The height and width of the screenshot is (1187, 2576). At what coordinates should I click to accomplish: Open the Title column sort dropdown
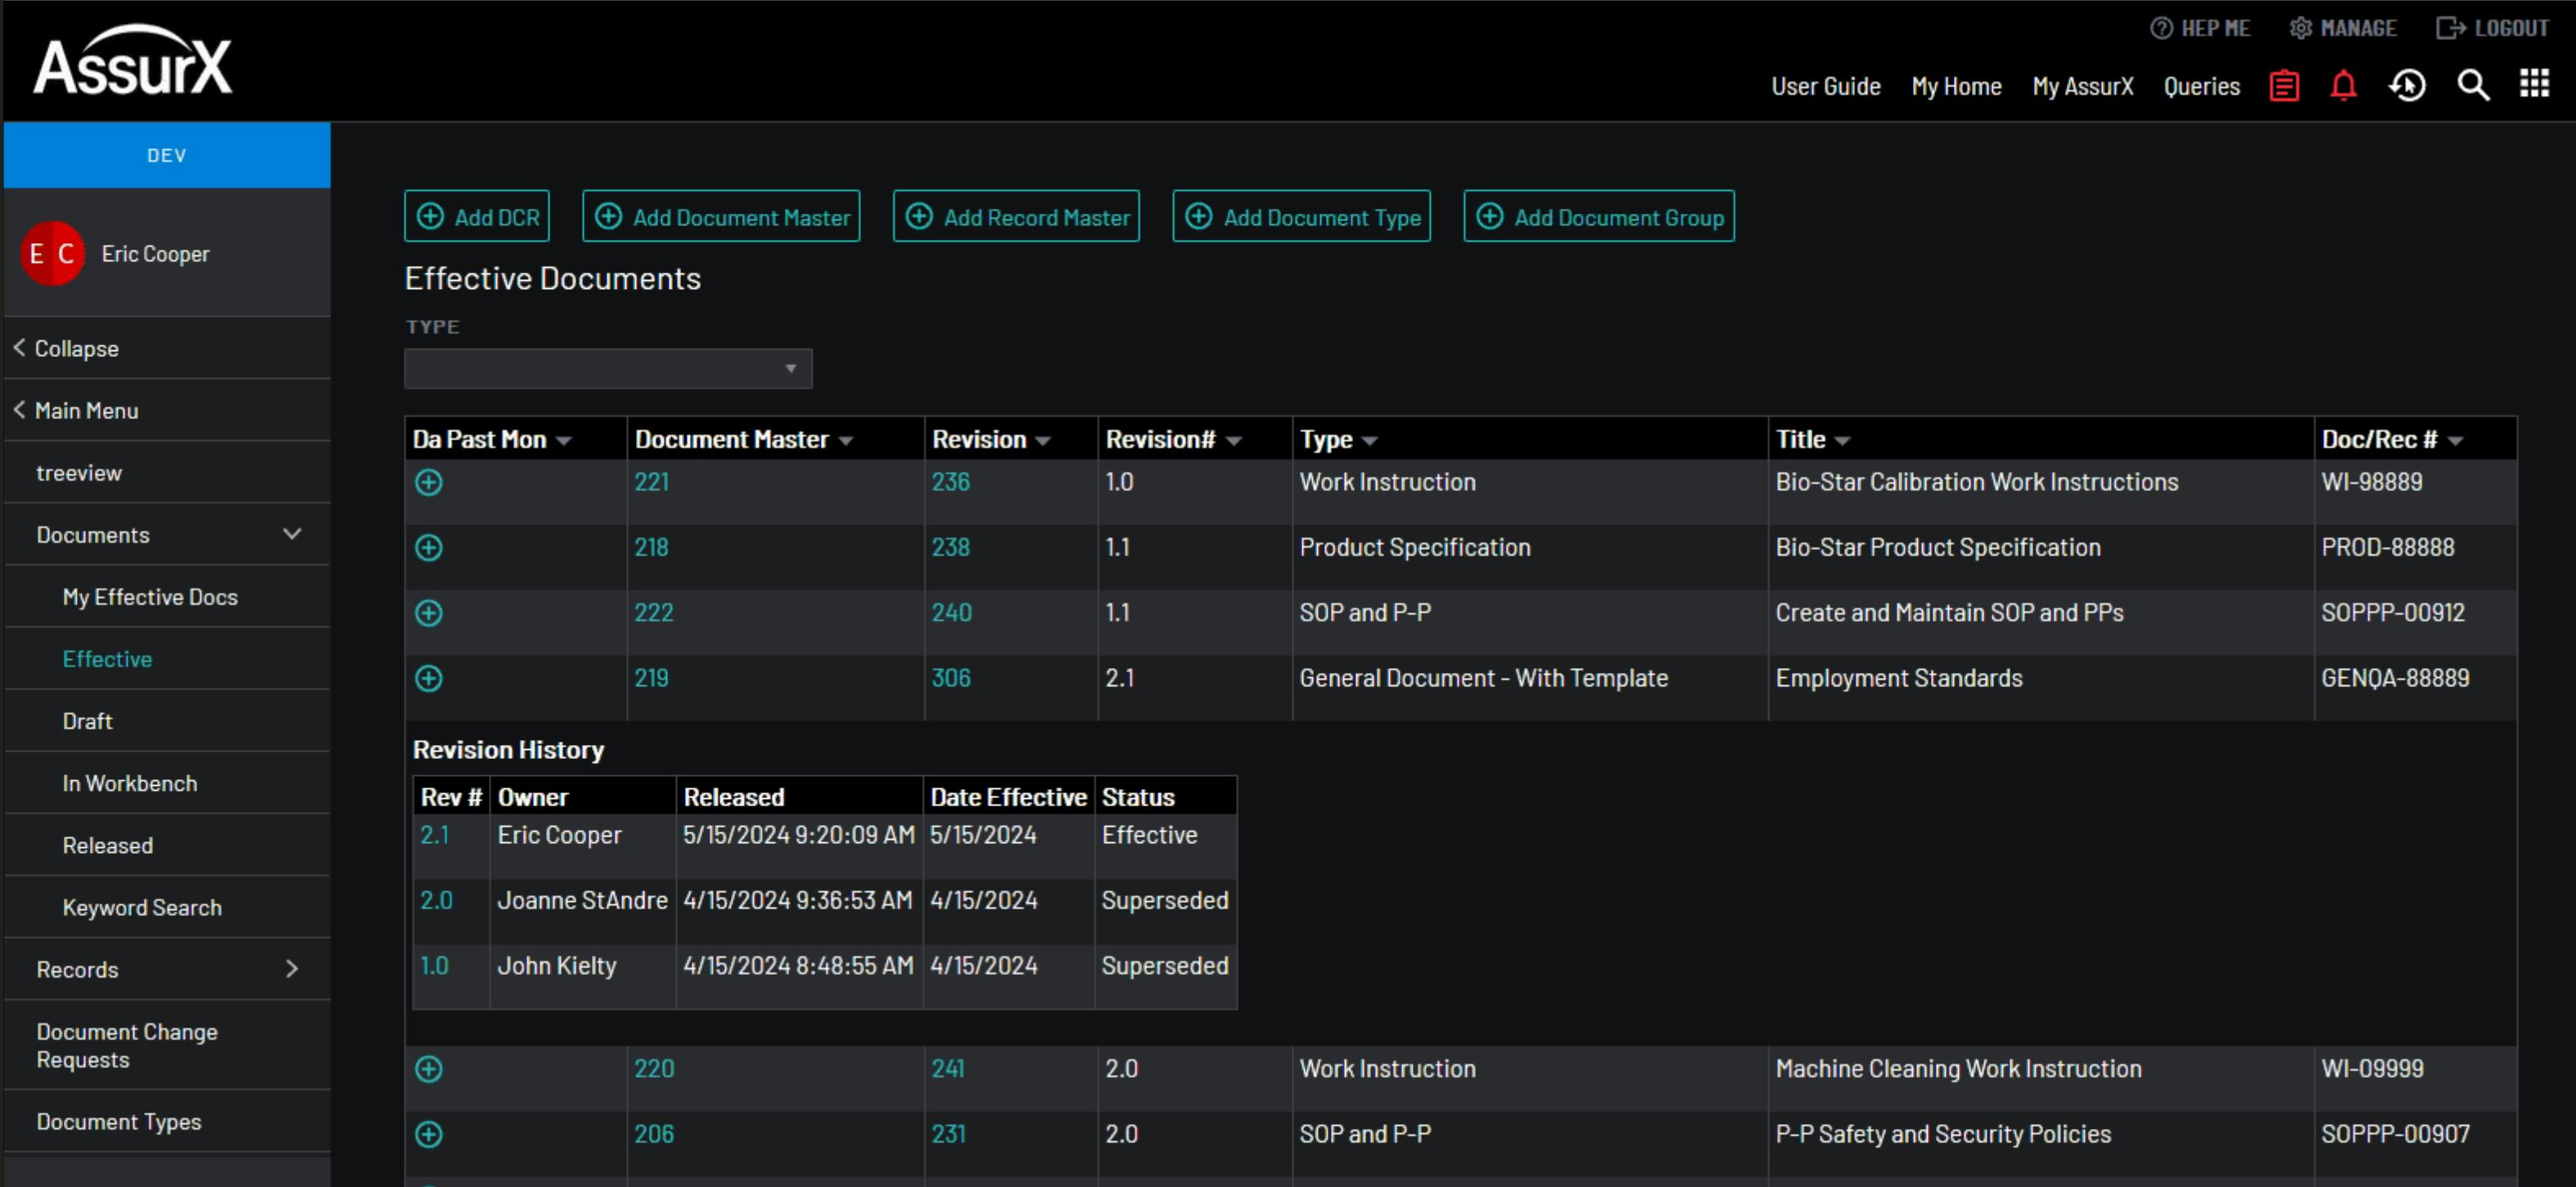(x=1842, y=441)
